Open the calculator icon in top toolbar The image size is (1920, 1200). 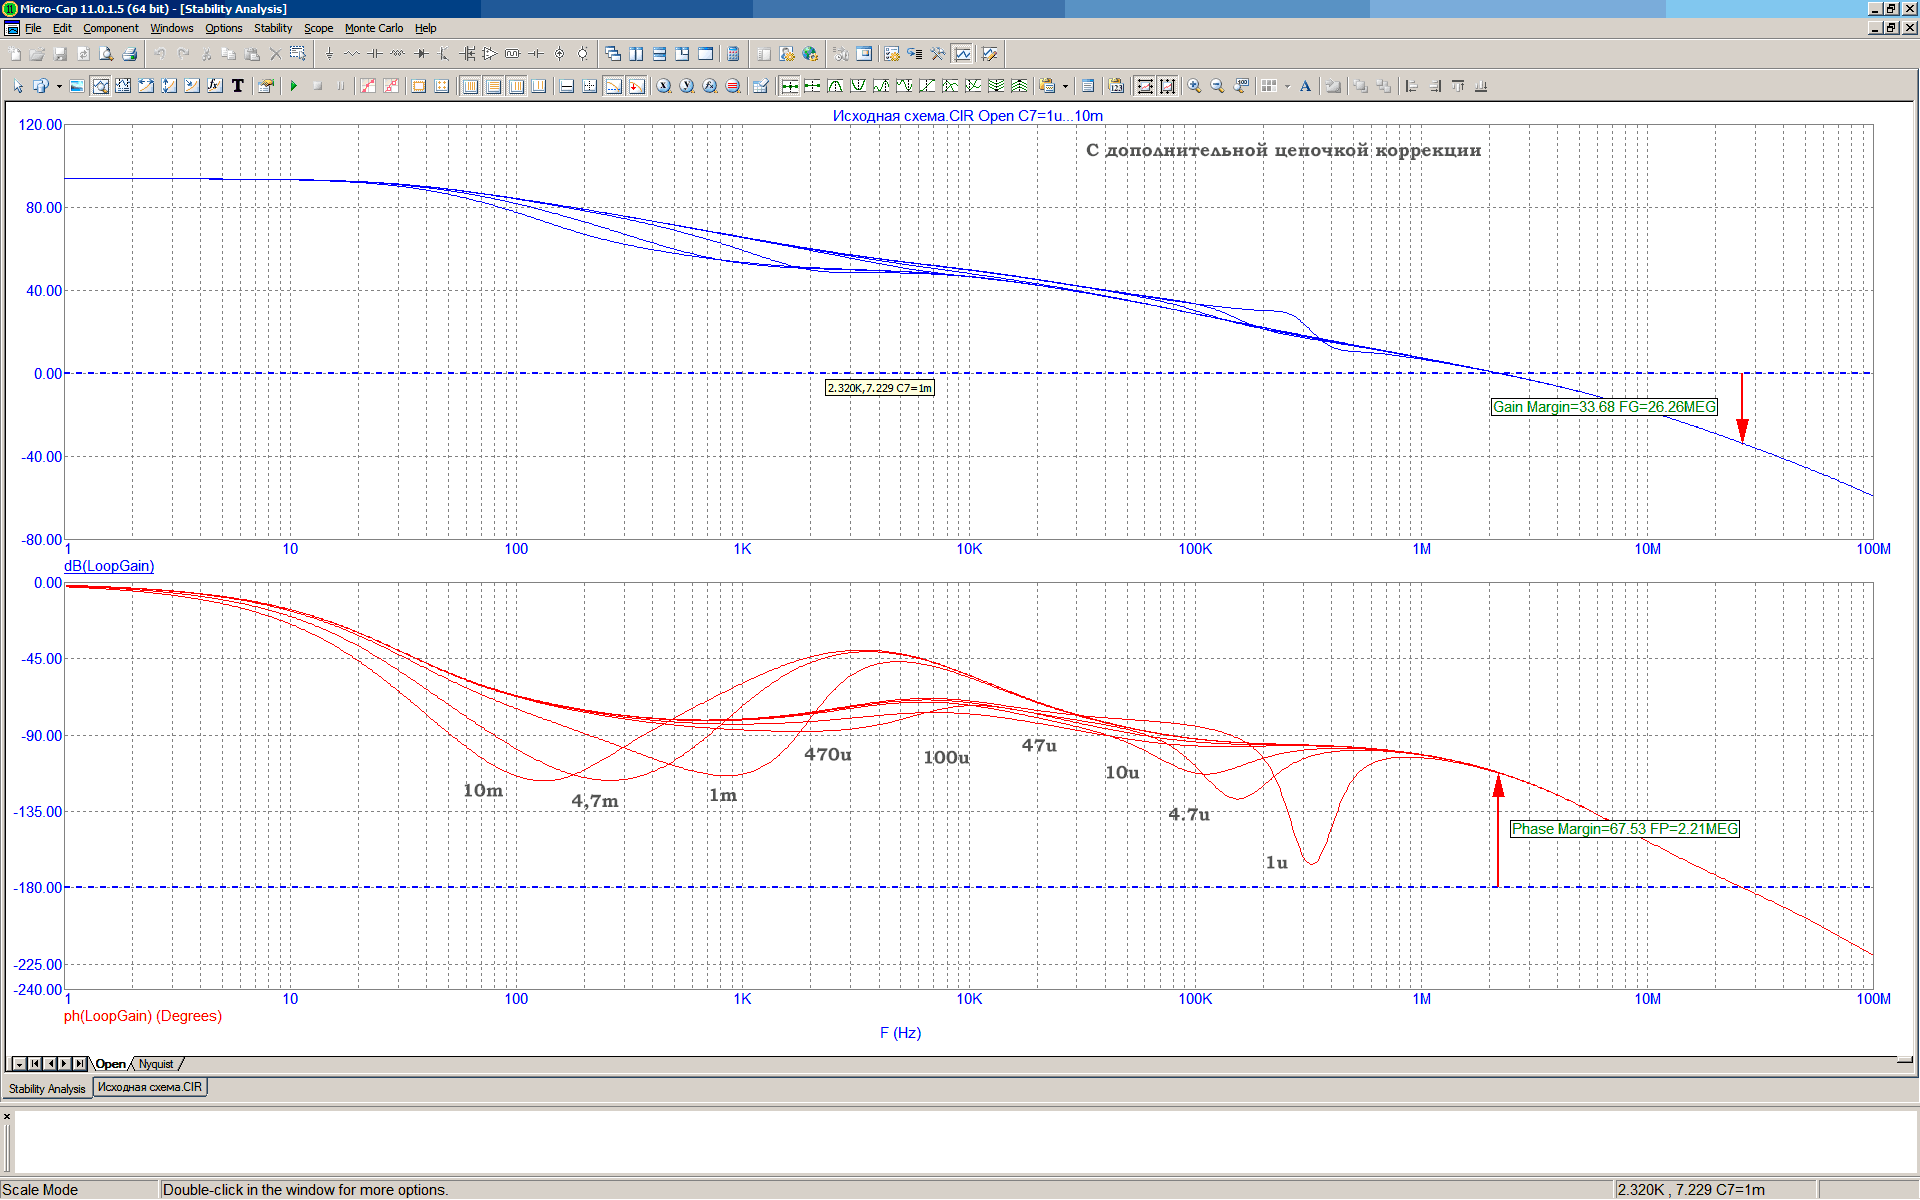point(733,54)
